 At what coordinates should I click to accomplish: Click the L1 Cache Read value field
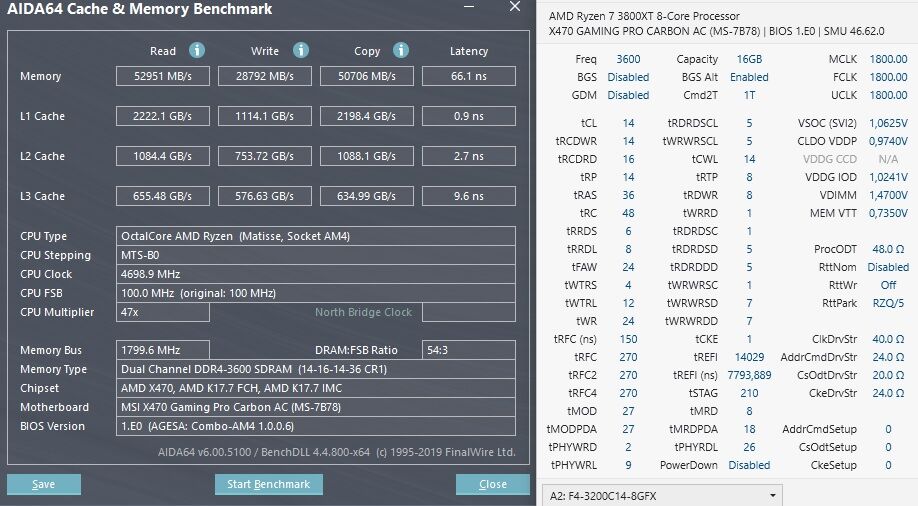[162, 116]
